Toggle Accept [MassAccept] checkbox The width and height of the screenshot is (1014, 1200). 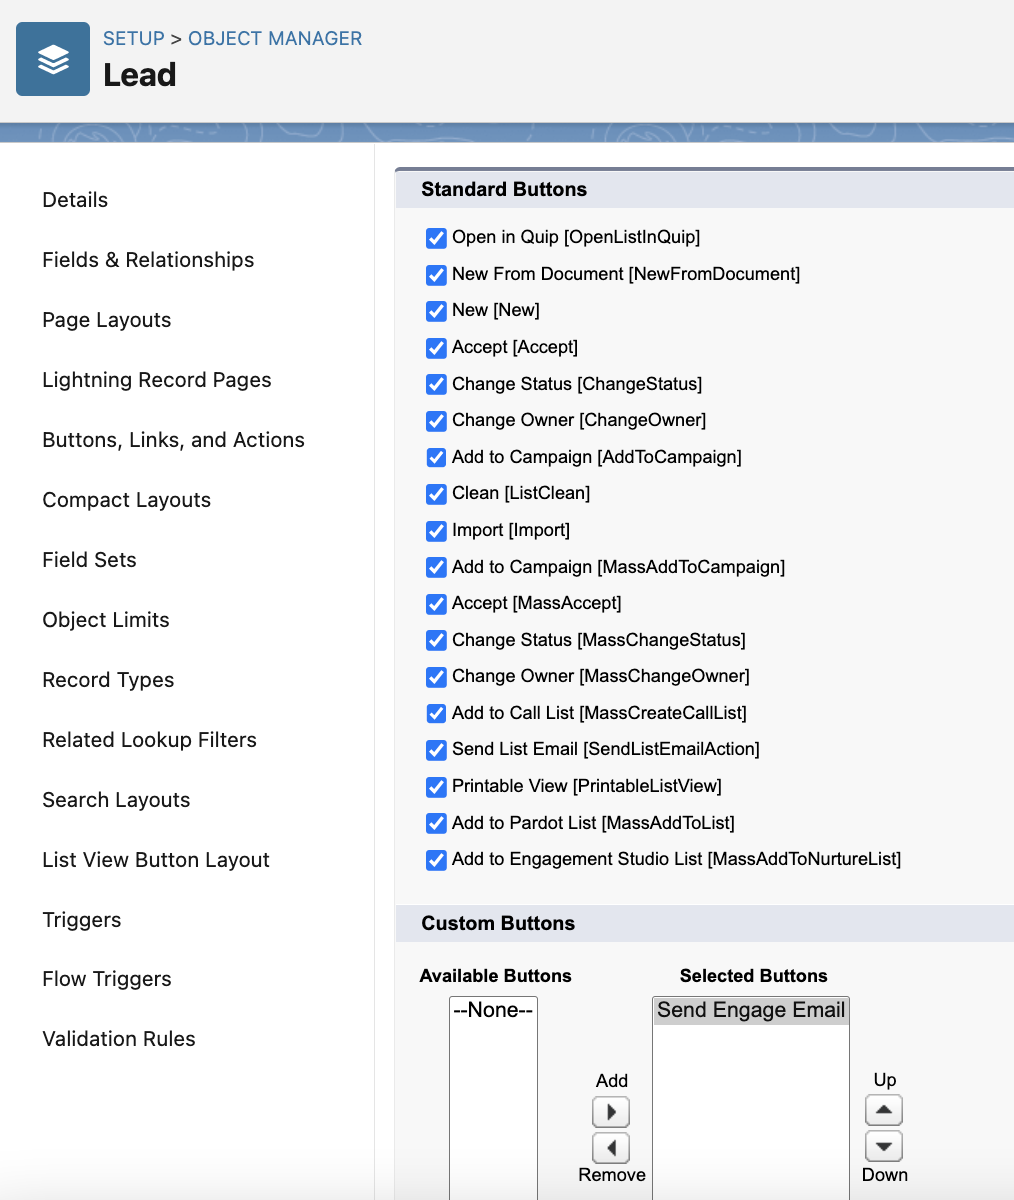[x=436, y=604]
